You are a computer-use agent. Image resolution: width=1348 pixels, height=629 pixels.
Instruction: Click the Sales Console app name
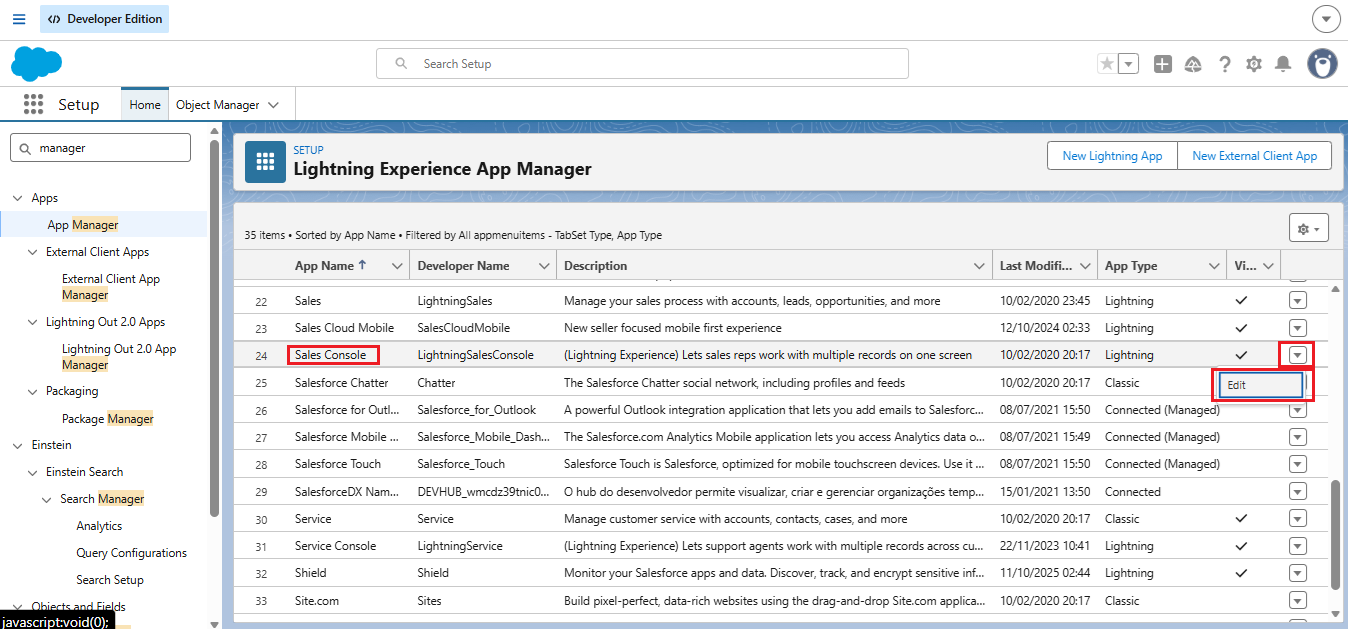click(331, 355)
